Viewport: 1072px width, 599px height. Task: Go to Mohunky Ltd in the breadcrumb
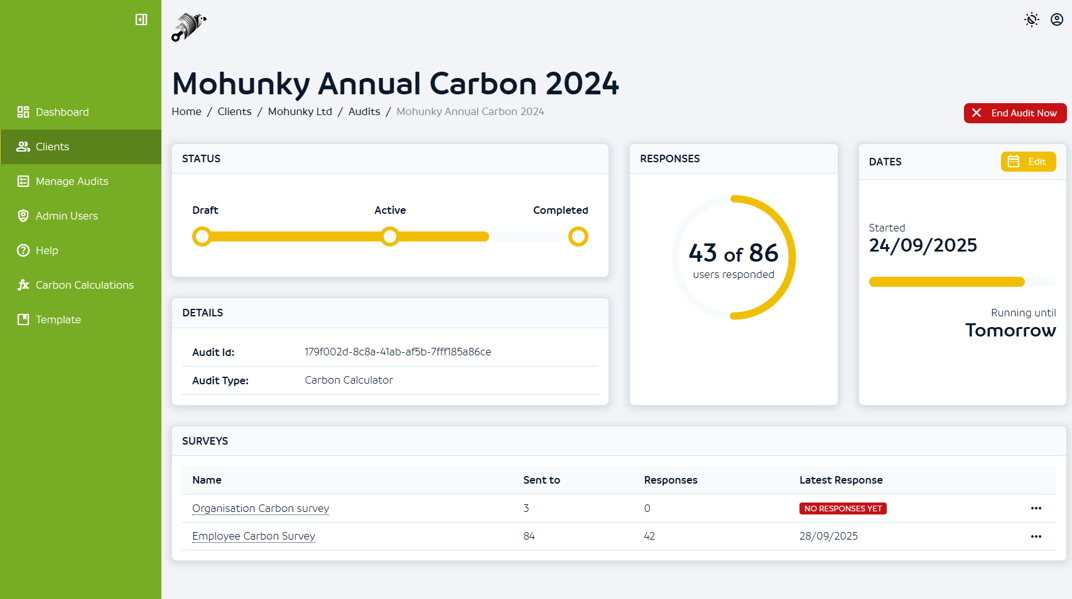[x=299, y=112]
